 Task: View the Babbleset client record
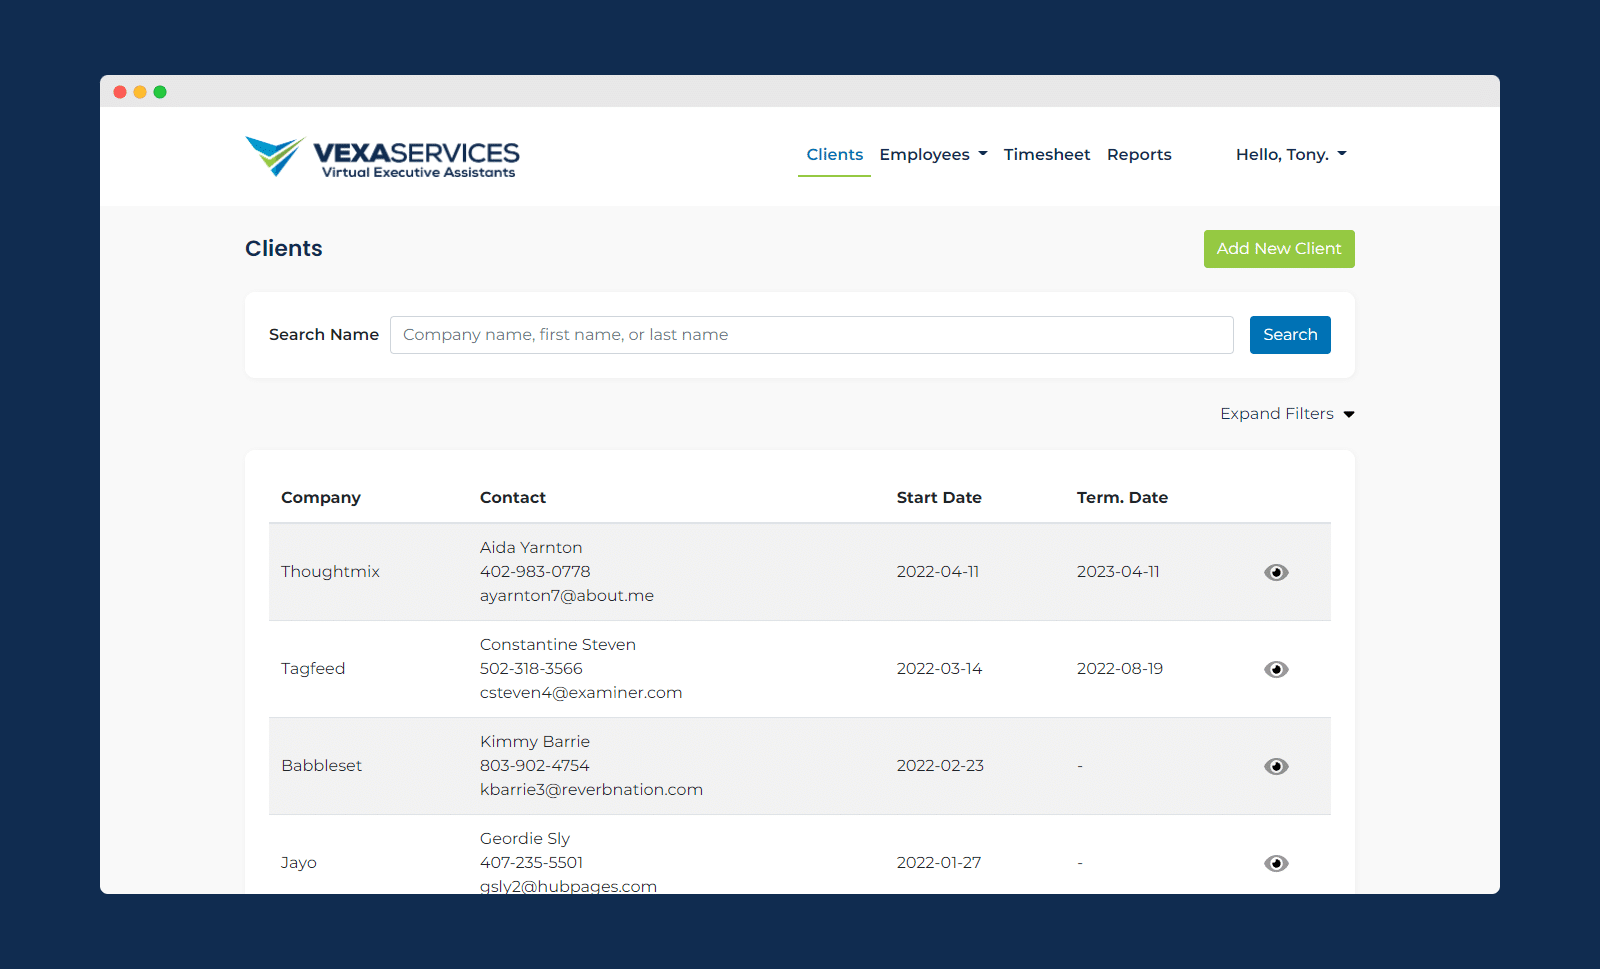tap(1276, 766)
